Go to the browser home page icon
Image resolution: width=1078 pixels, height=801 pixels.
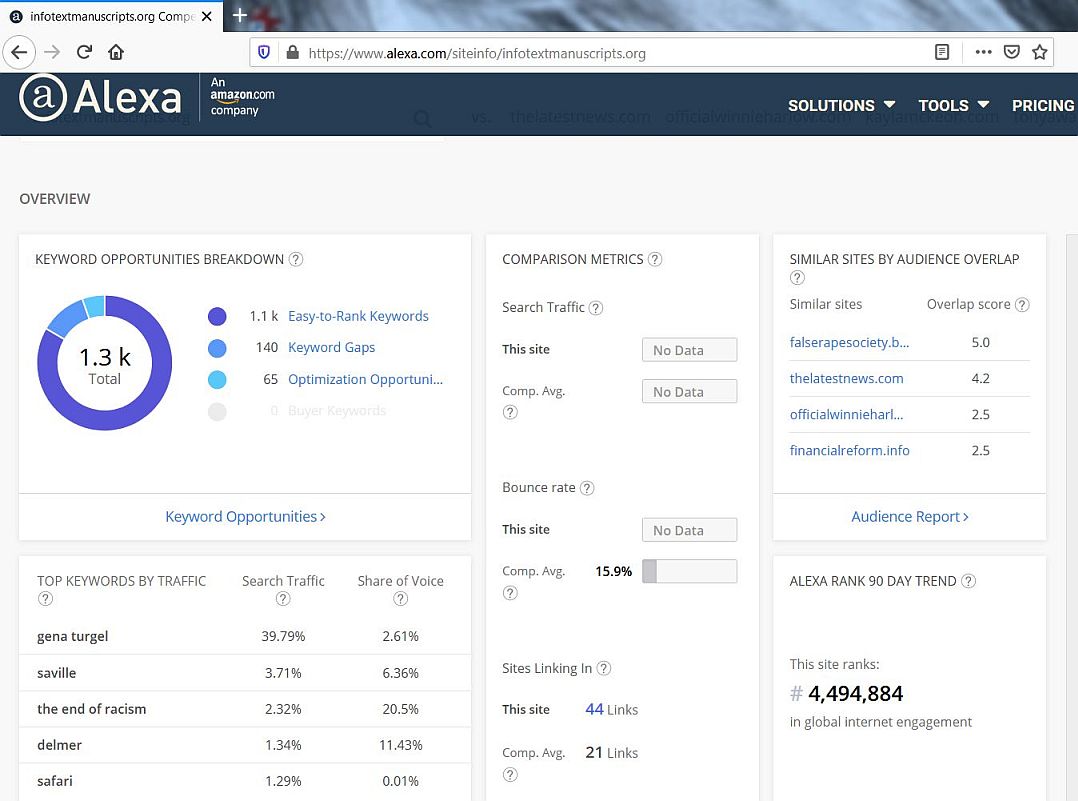coord(116,52)
